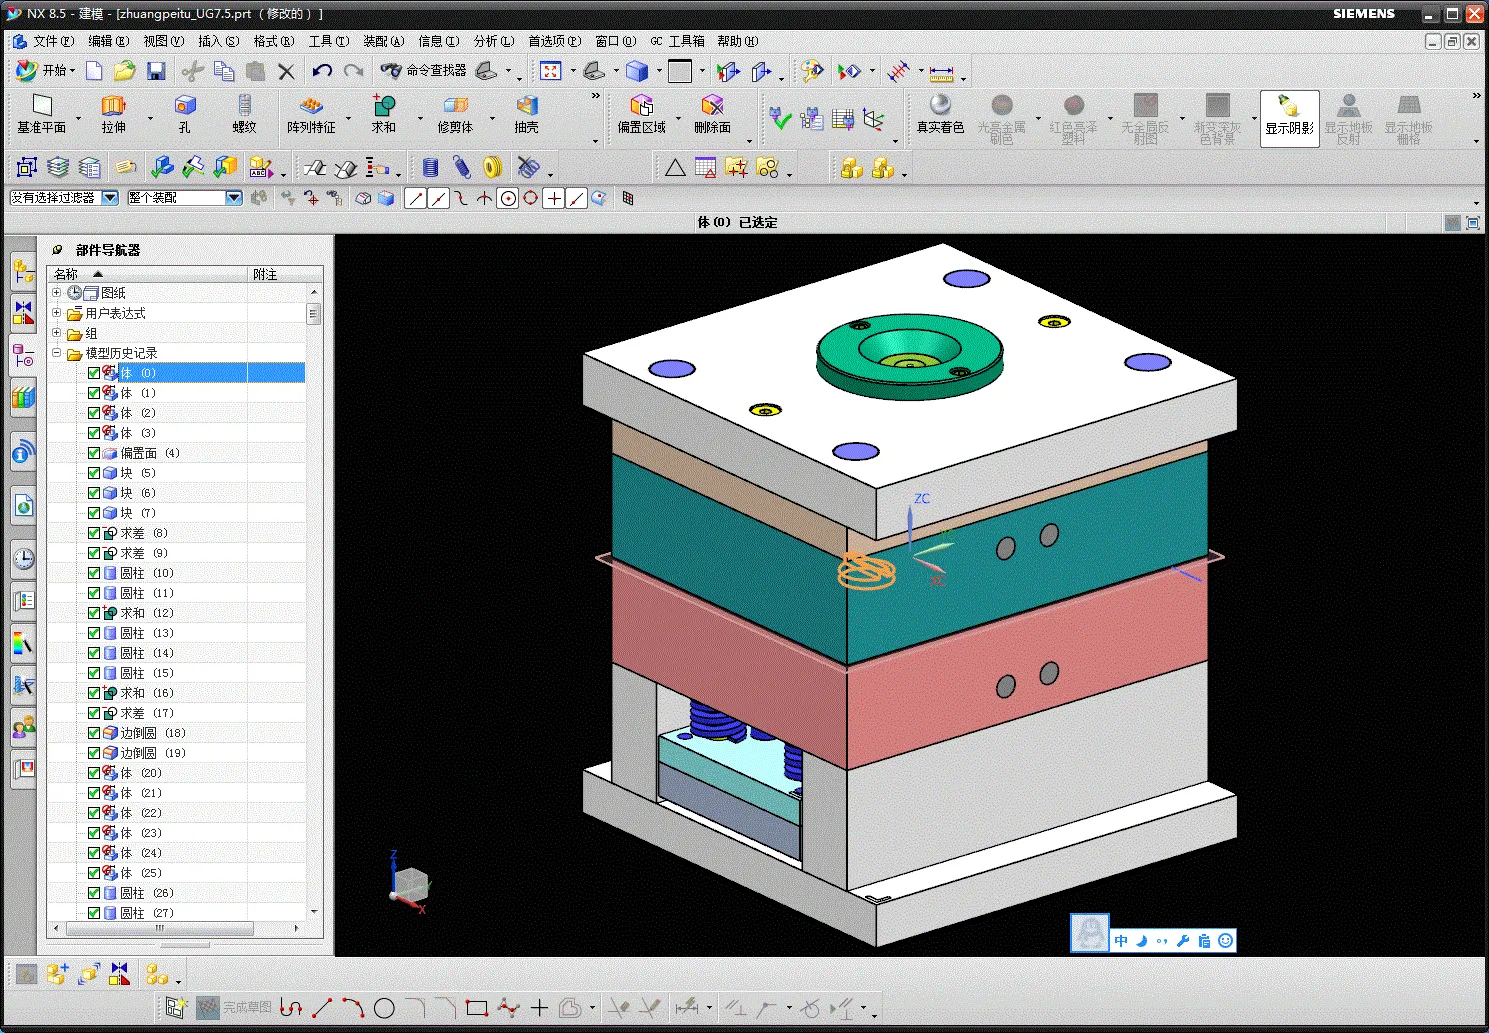Open the 装配(A) menu
Viewport: 1489px width, 1033px height.
pyautogui.click(x=383, y=41)
